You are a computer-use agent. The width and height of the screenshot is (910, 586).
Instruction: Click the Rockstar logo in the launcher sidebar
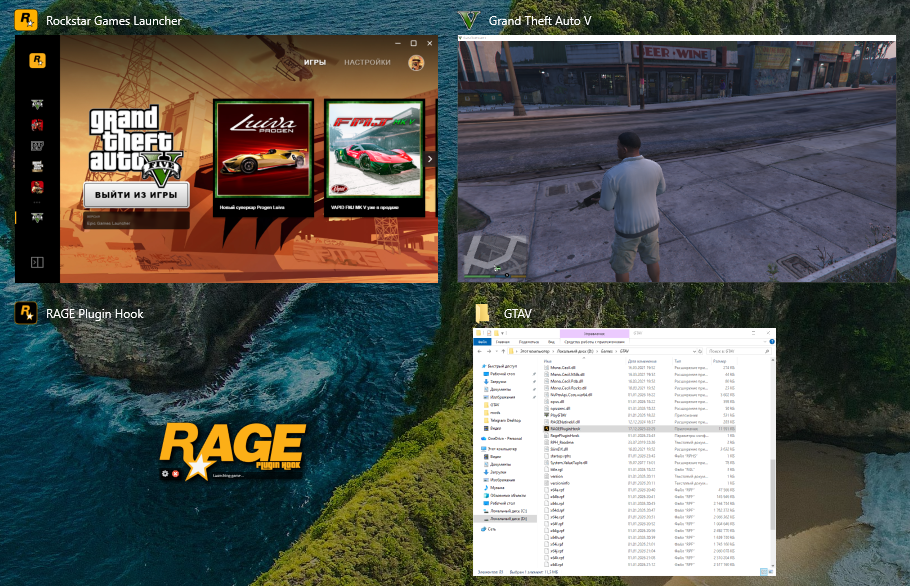(37, 60)
